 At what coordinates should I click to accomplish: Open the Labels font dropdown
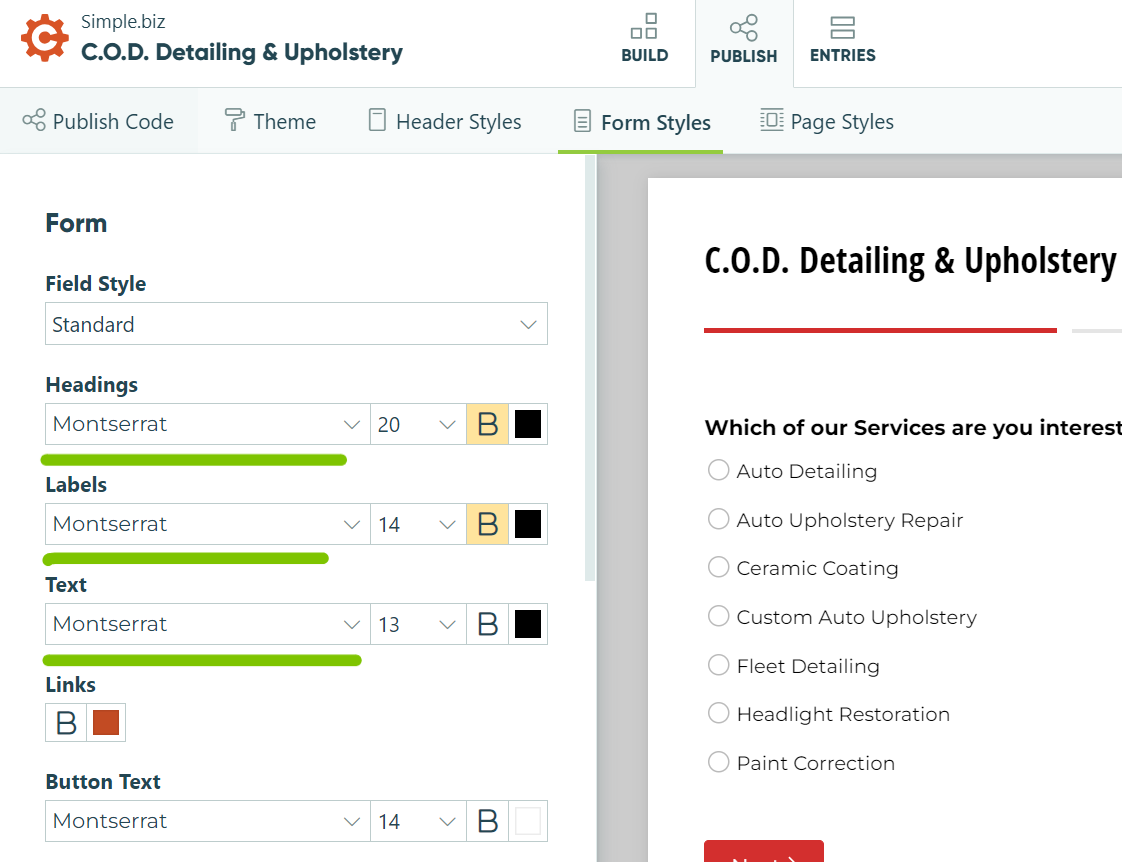208,524
